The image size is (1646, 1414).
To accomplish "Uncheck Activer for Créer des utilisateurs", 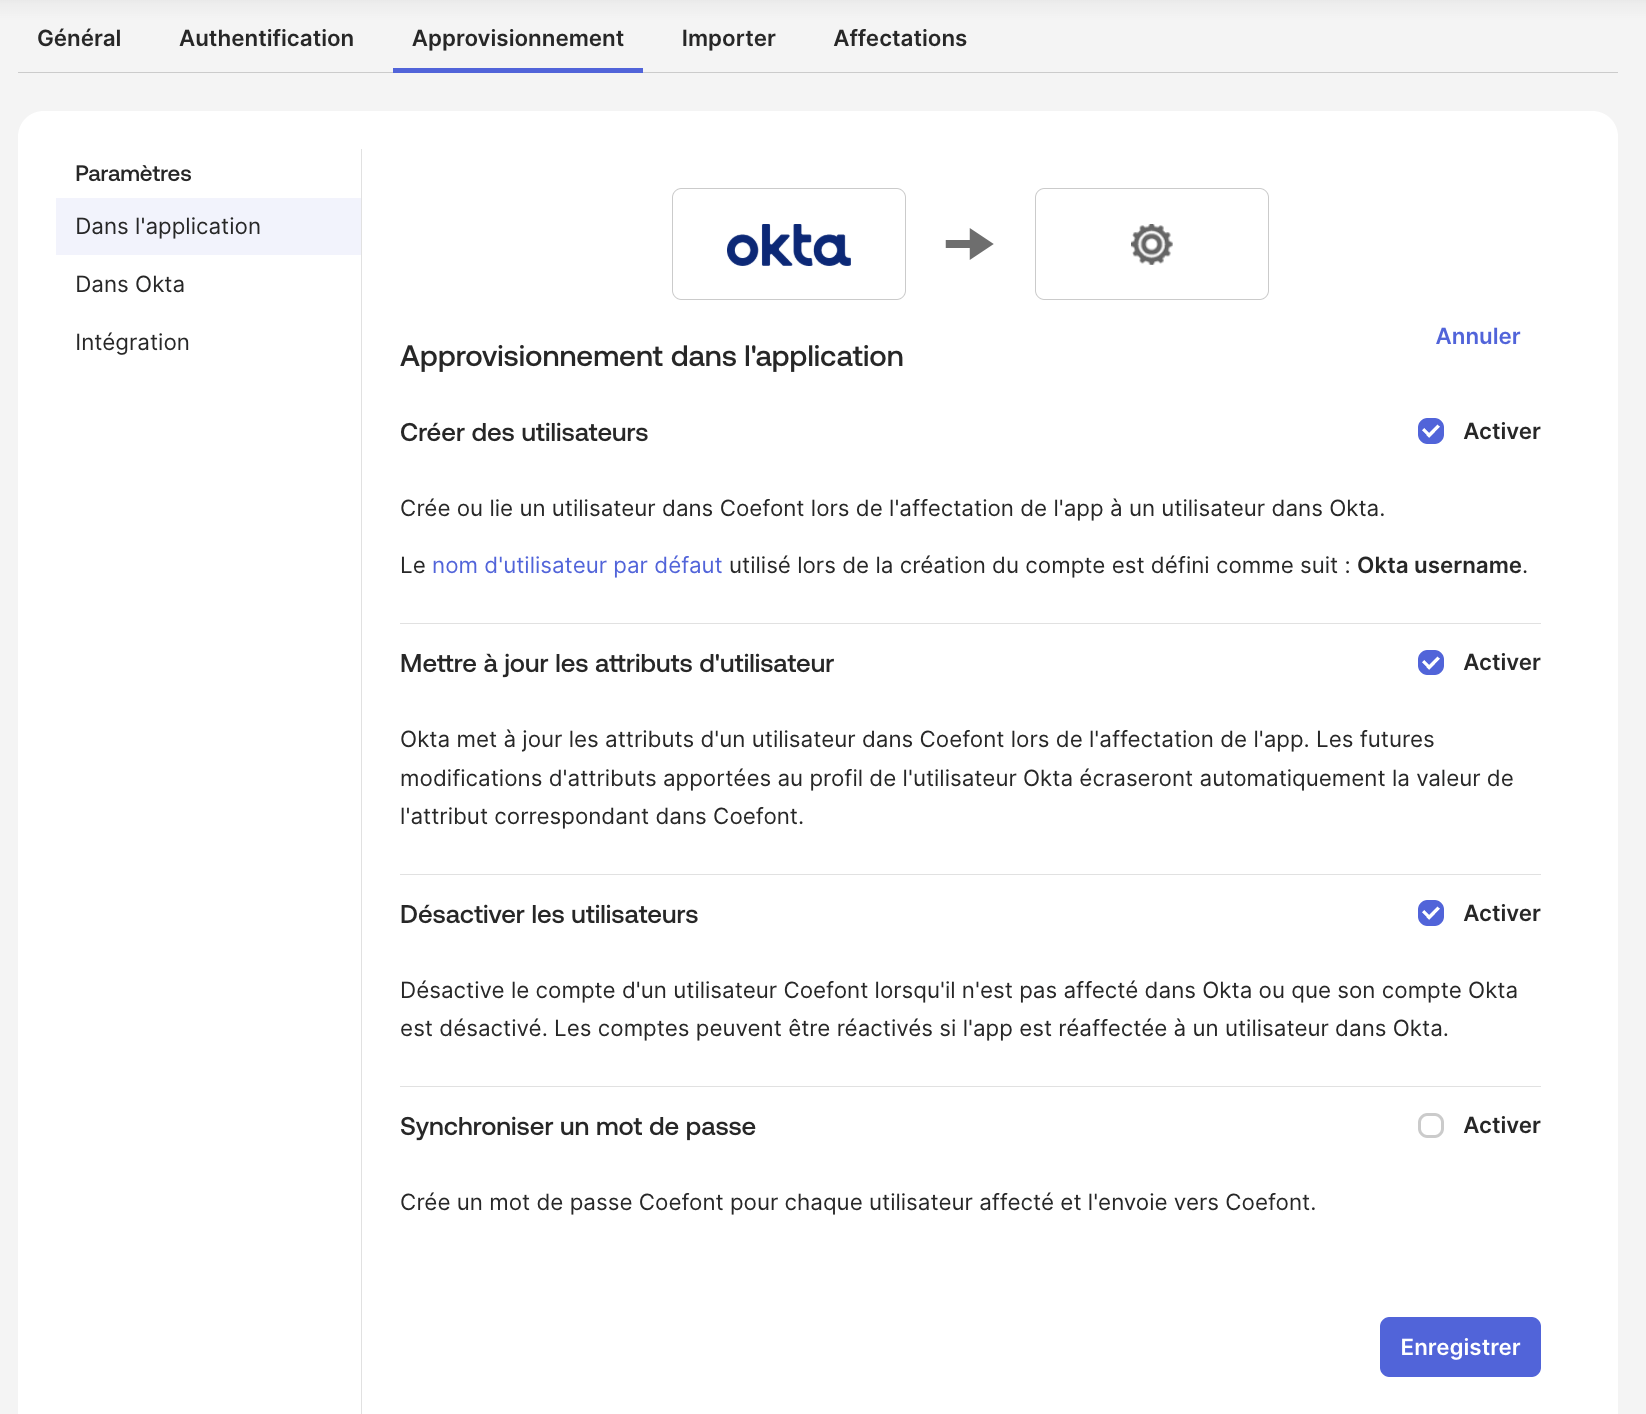I will [x=1431, y=431].
